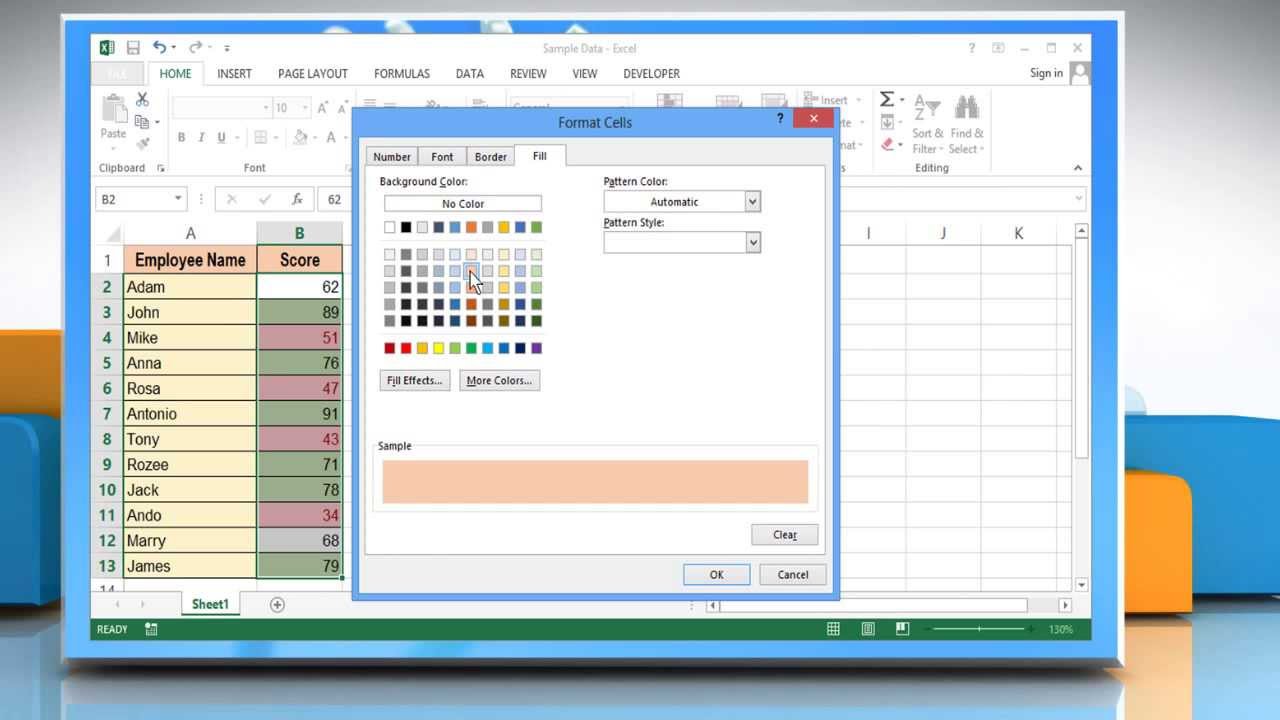Switch to Page Break Preview in status bar
This screenshot has width=1280, height=720.
tap(902, 629)
